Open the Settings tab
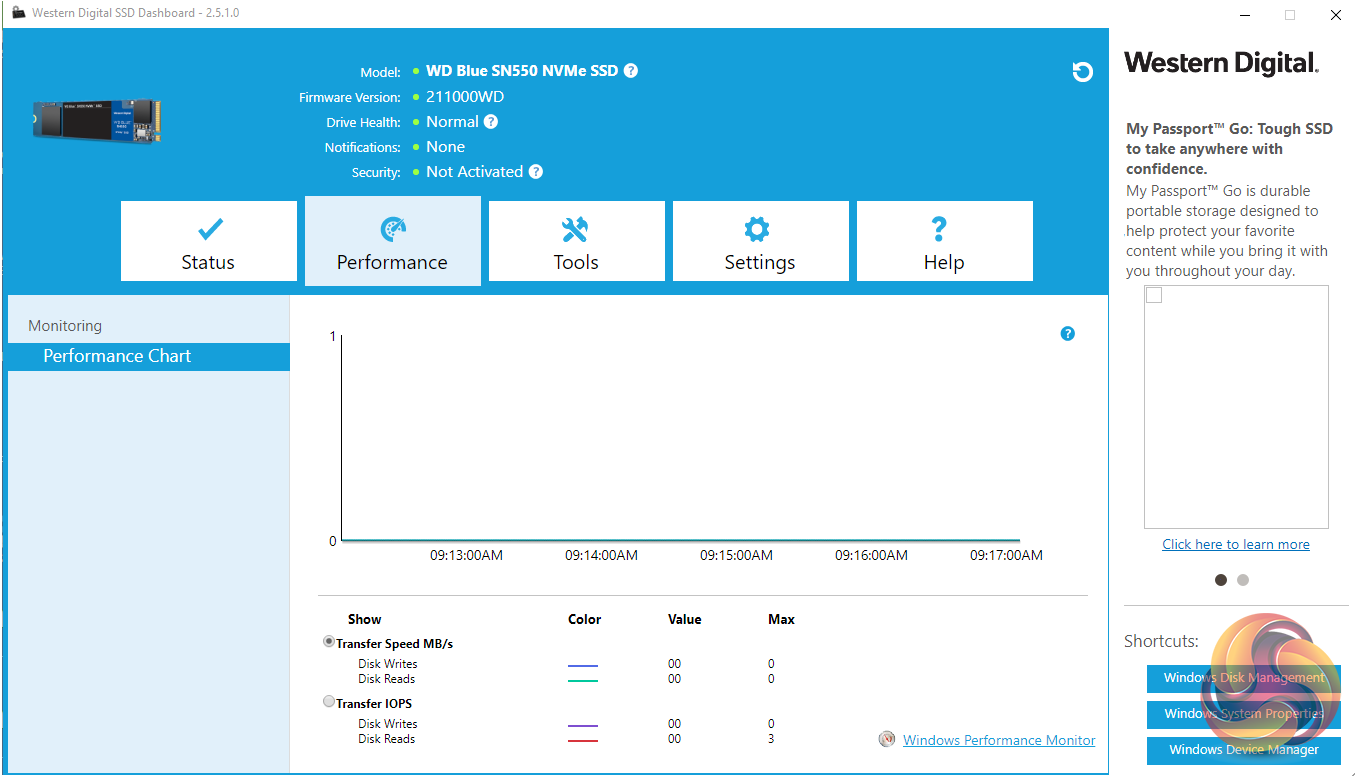This screenshot has height=776, width=1360. point(760,242)
